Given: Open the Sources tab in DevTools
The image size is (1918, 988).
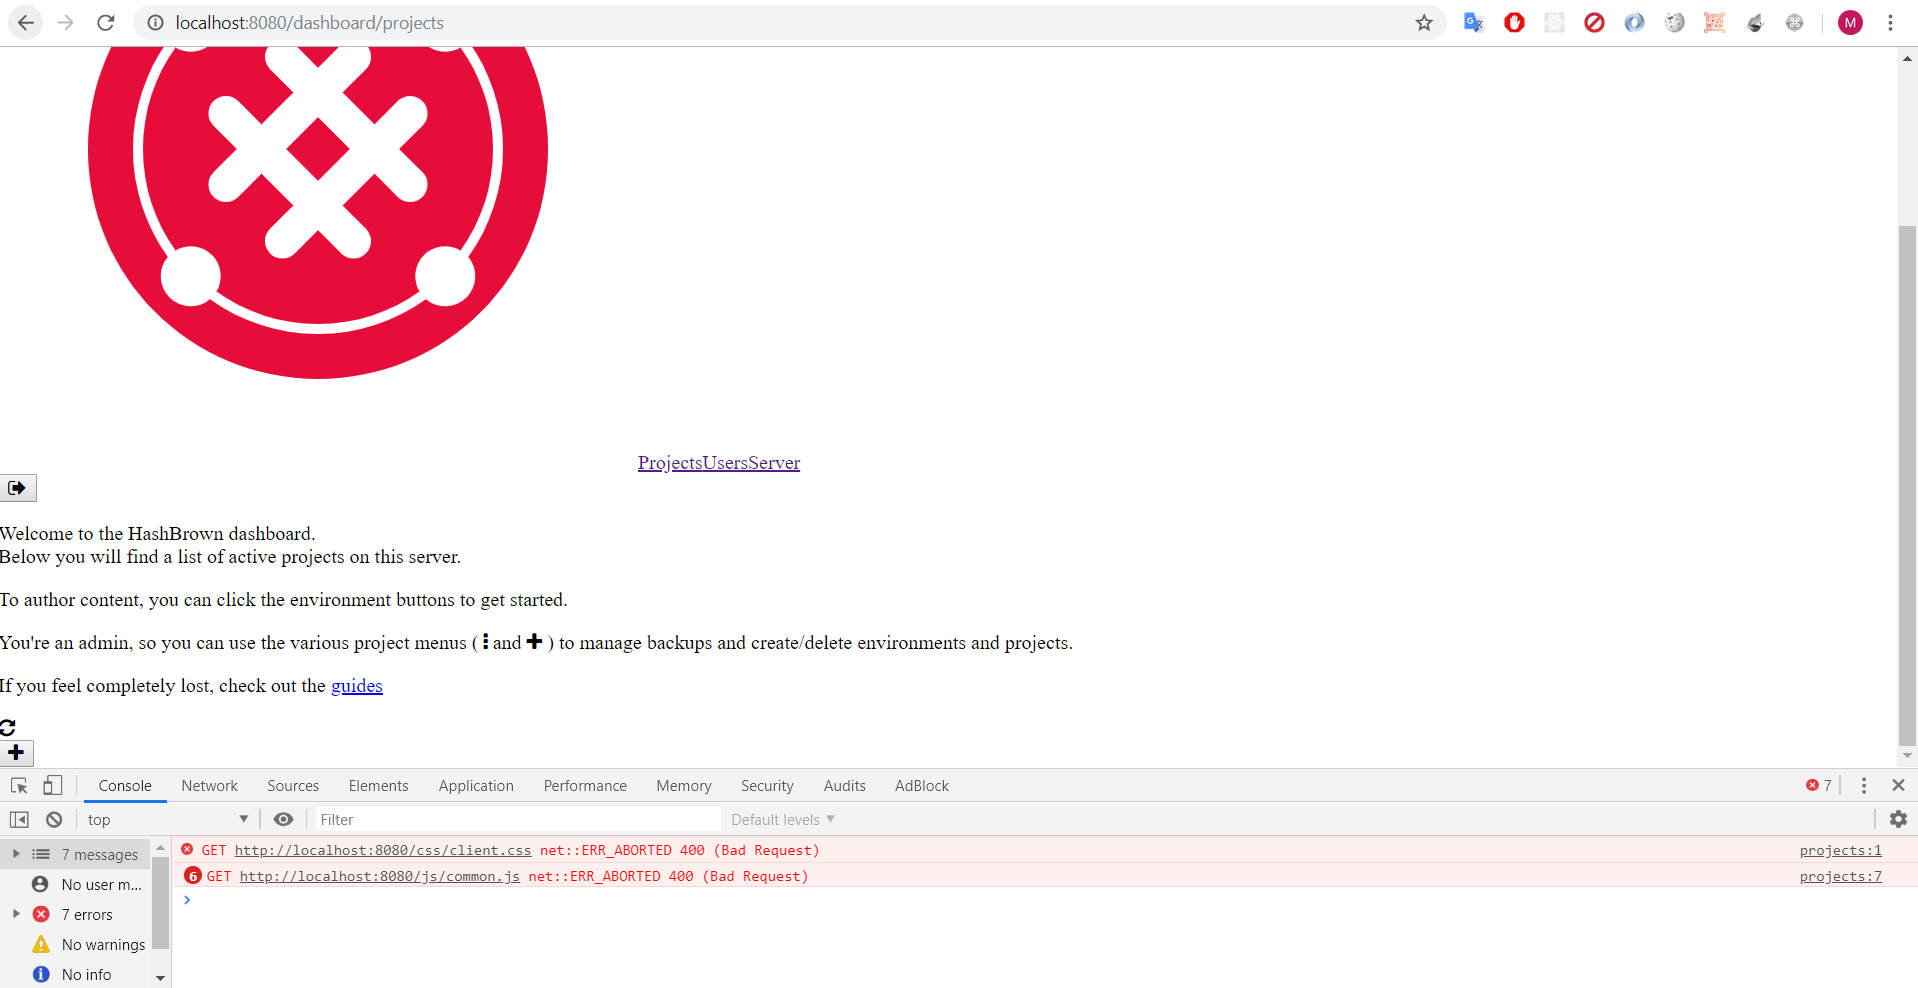Looking at the screenshot, I should point(292,786).
